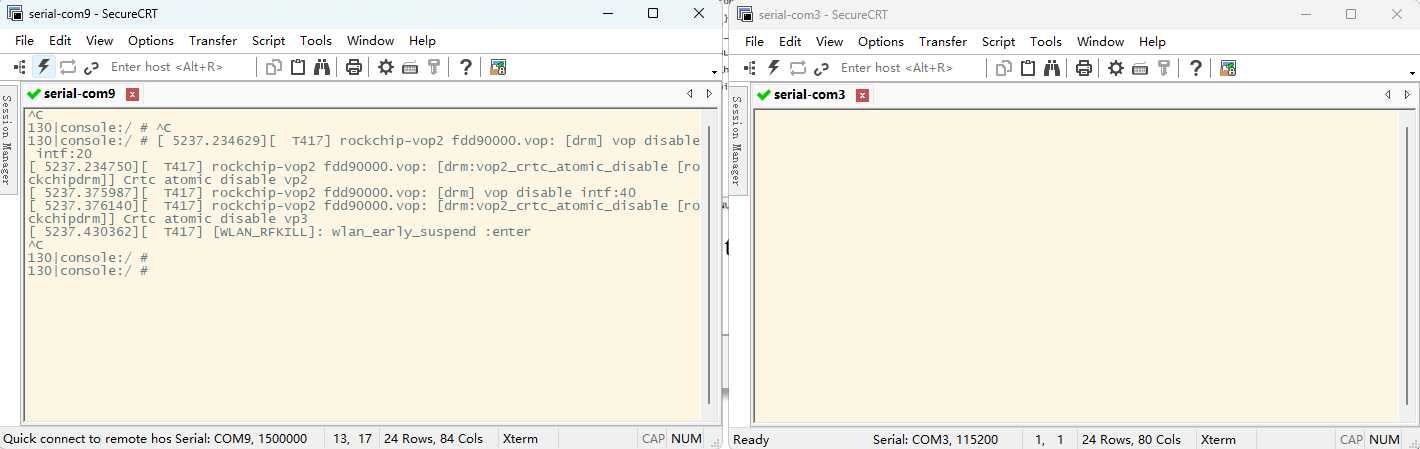Click the Reconnect icon in com3 toolbar
The height and width of the screenshot is (449, 1420).
798,67
